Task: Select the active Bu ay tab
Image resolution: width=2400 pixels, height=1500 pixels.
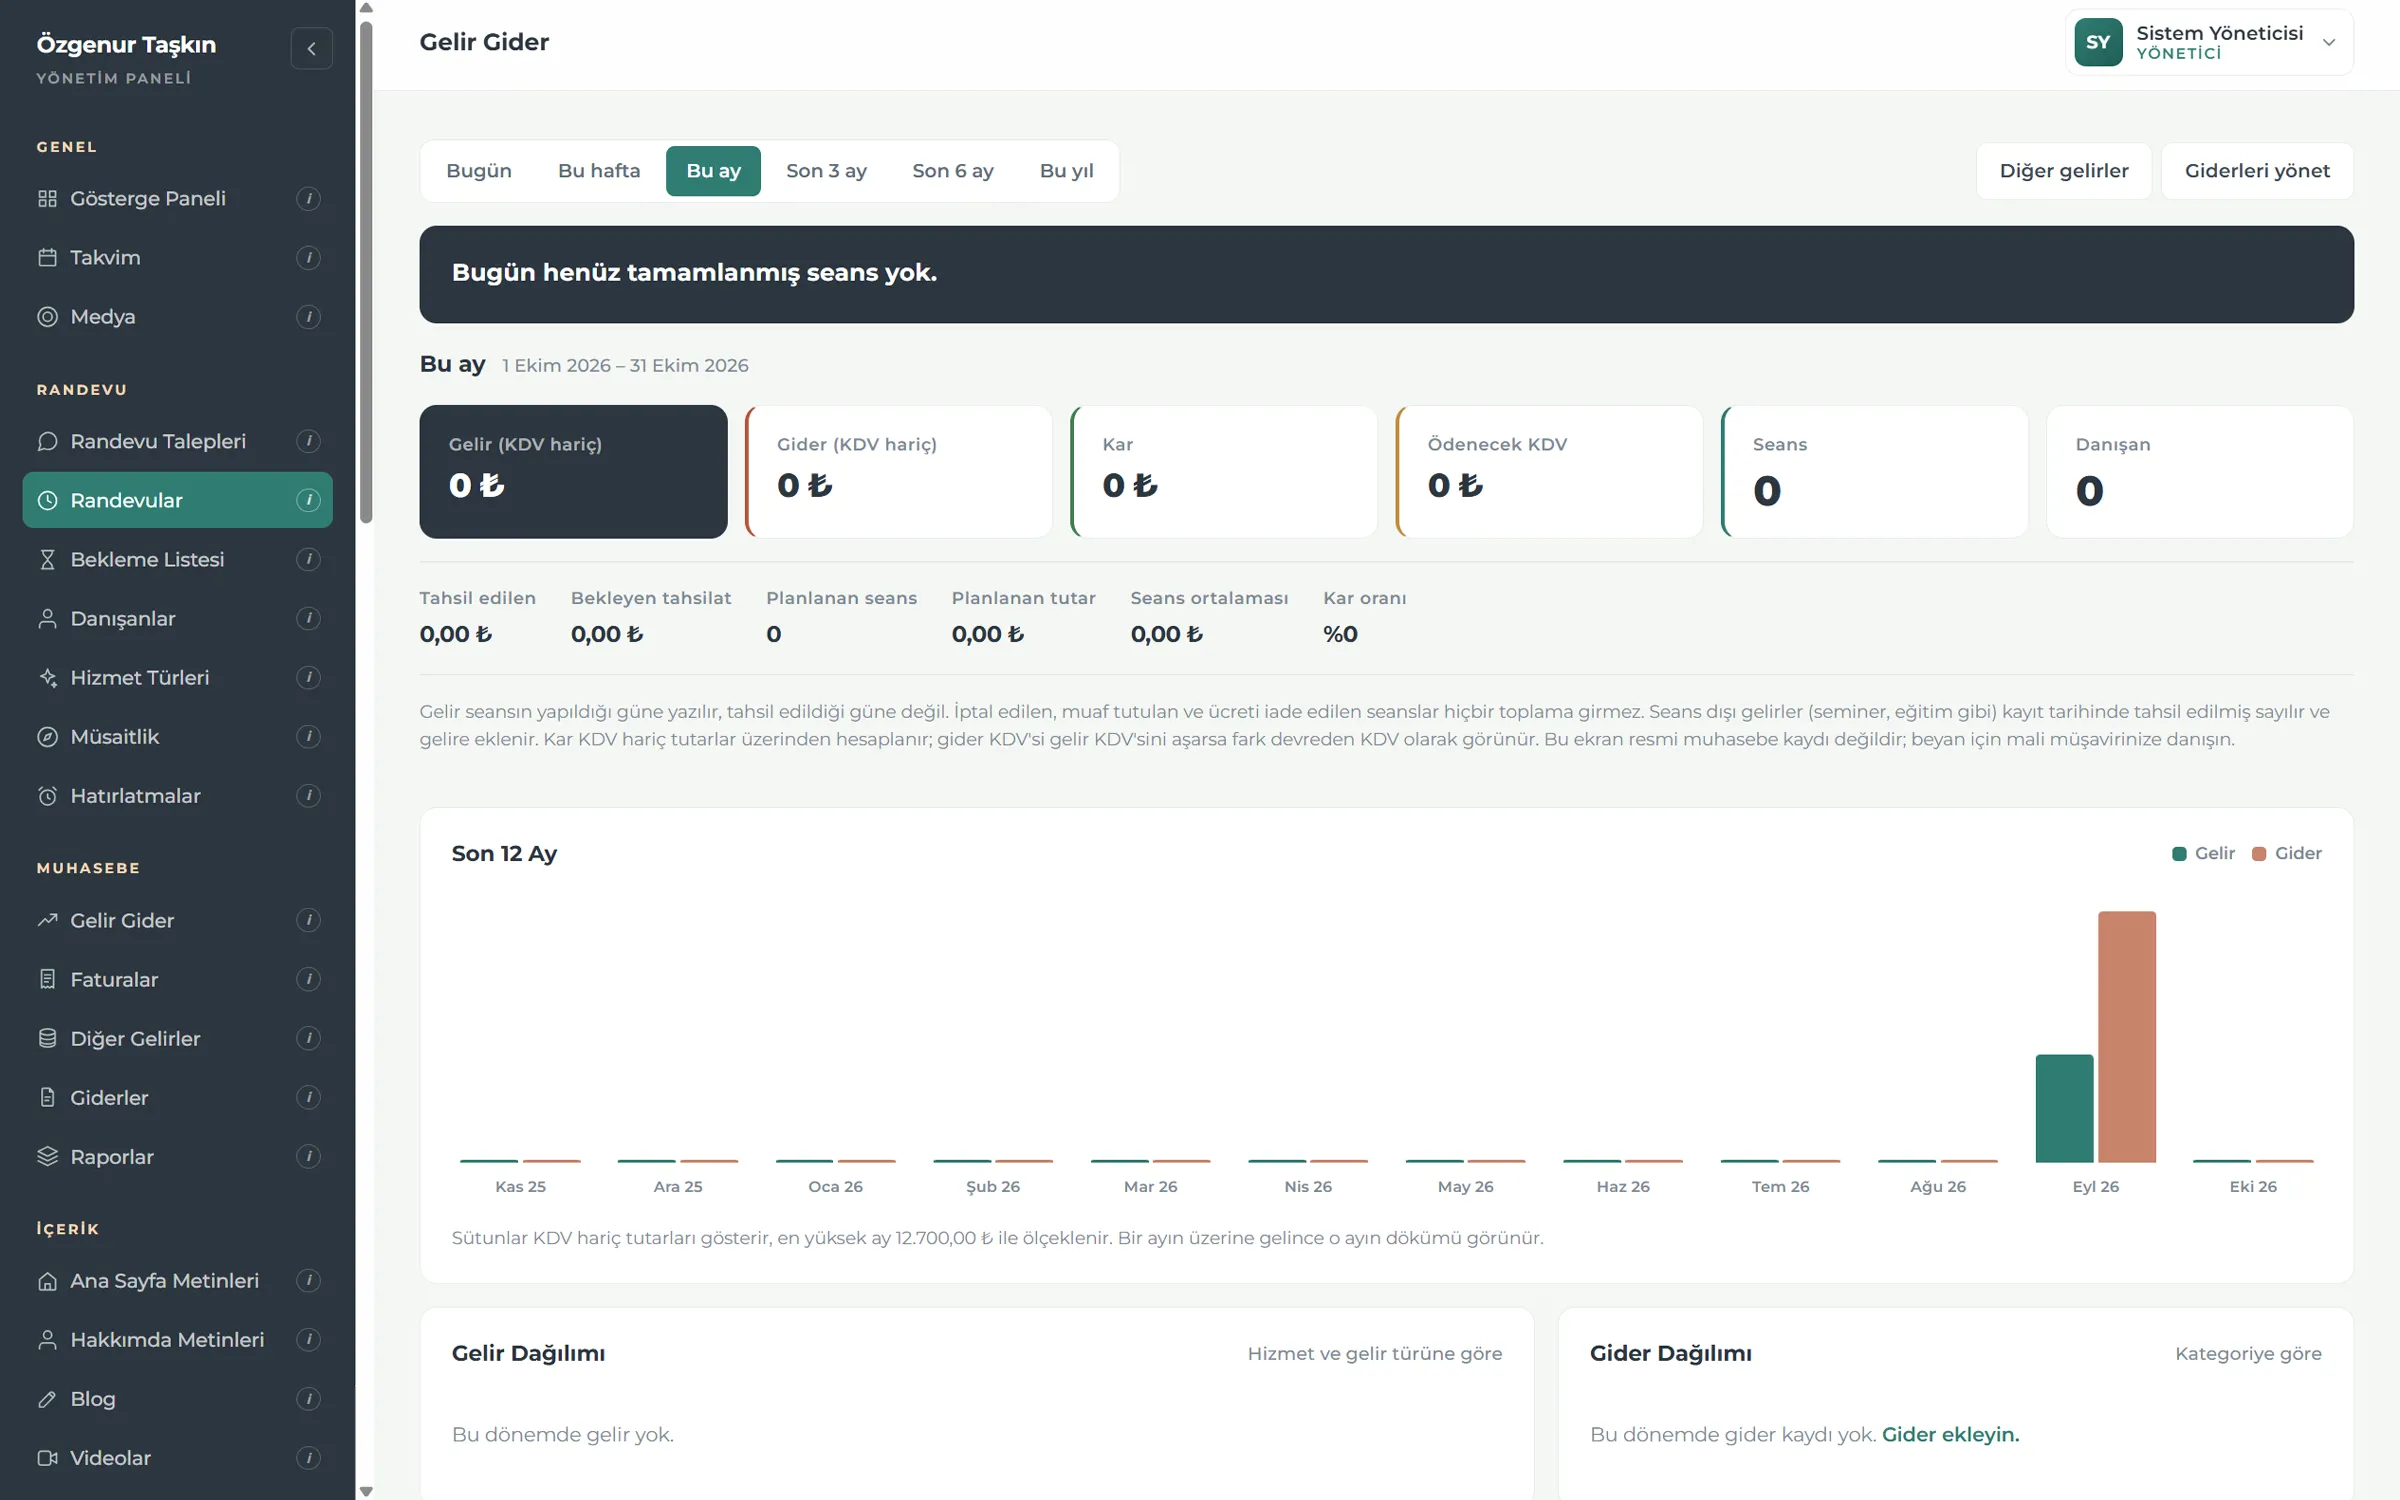Action: 713,171
